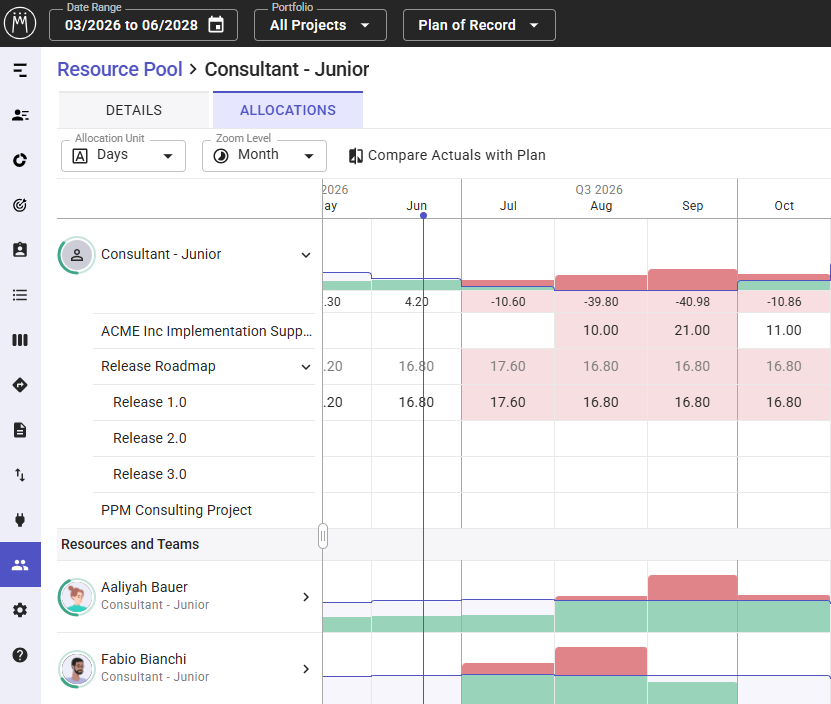This screenshot has height=704, width=831.
Task: Collapse the Consultant - Junior row chevron
Action: 306,255
